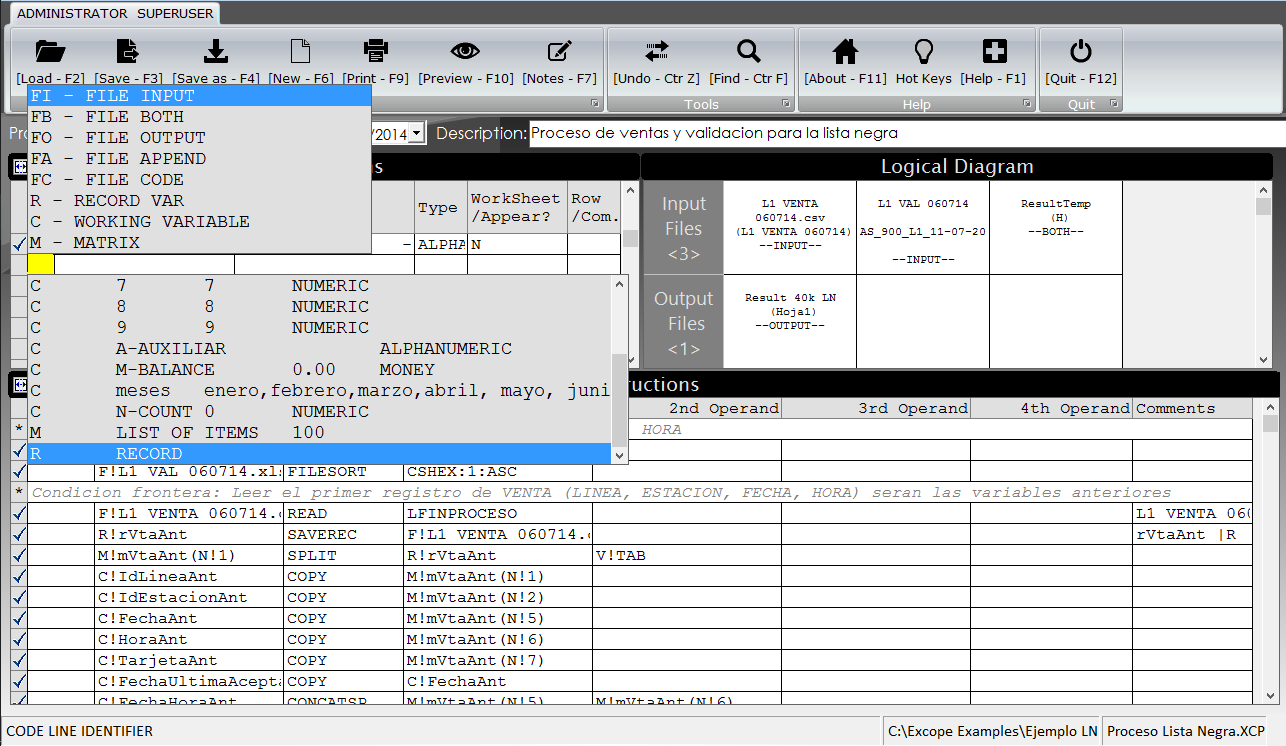The width and height of the screenshot is (1286, 746).
Task: Show Hot Keys with the lightbulb icon
Action: [924, 51]
